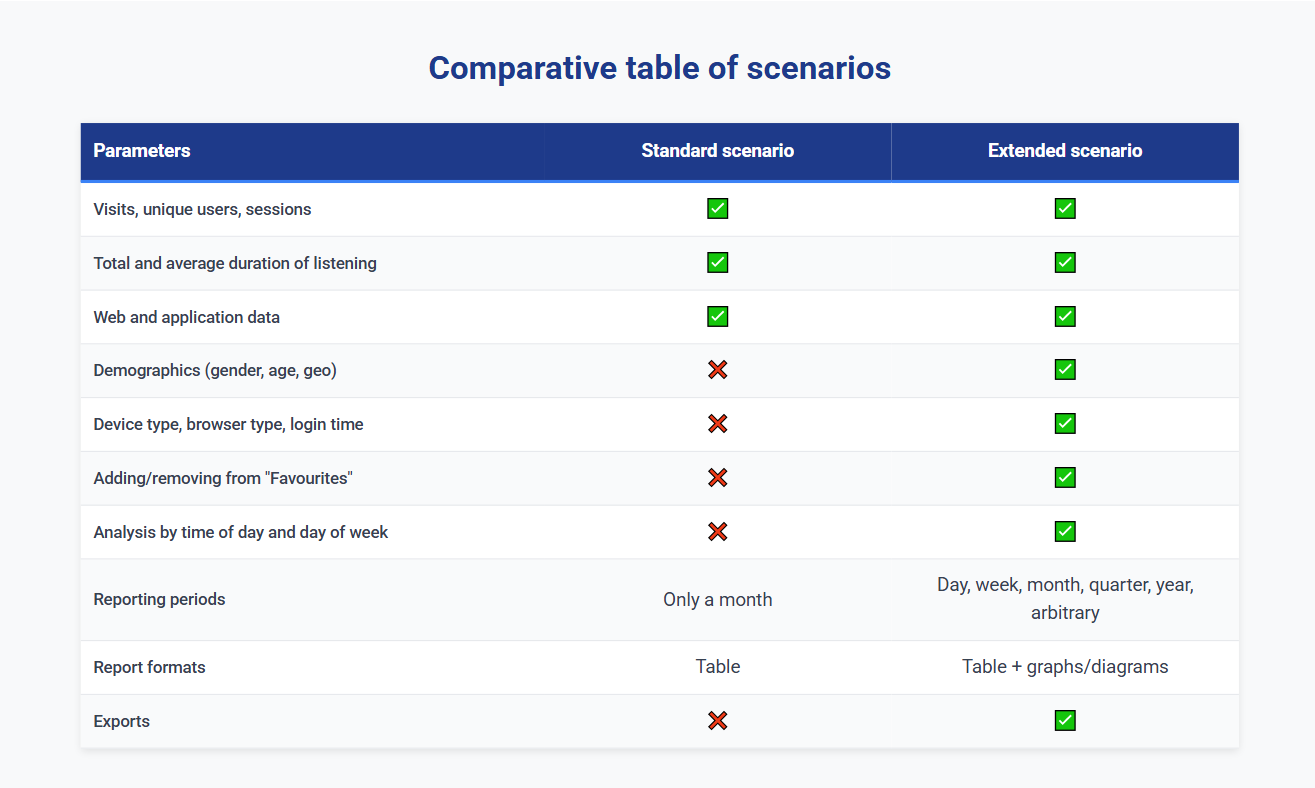Click the Standard scenario checkmark for Visits row
The image size is (1315, 788).
click(x=717, y=209)
